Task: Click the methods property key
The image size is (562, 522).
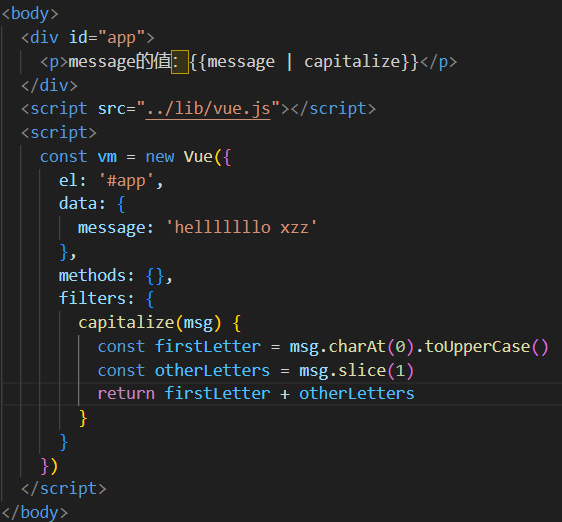Action: pyautogui.click(x=92, y=275)
